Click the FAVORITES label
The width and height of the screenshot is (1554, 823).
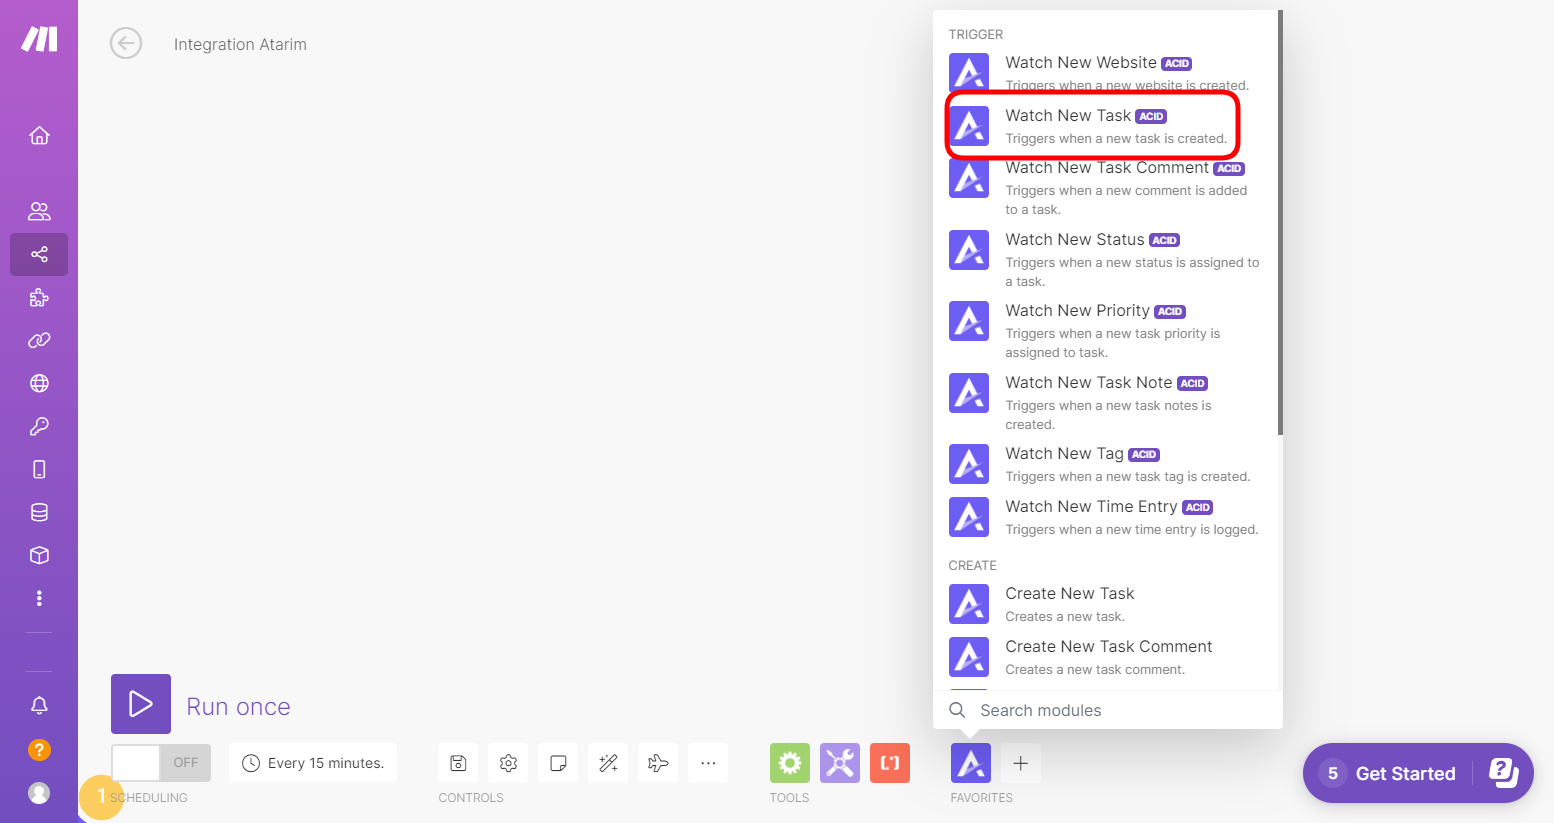click(981, 798)
